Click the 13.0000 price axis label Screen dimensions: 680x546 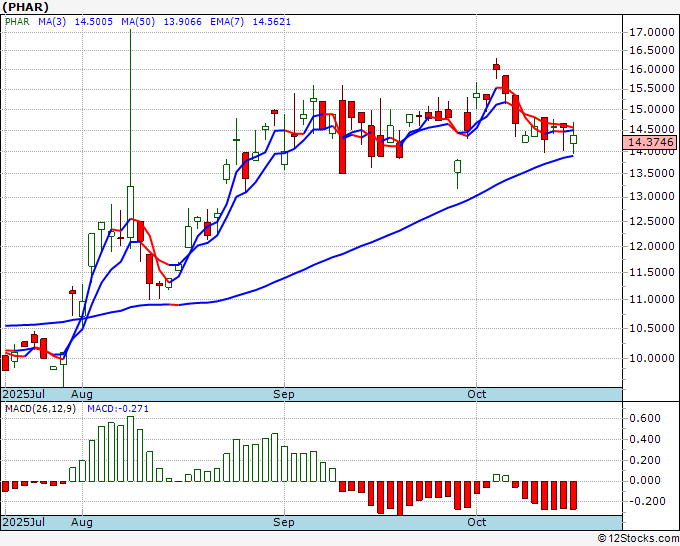pos(651,197)
